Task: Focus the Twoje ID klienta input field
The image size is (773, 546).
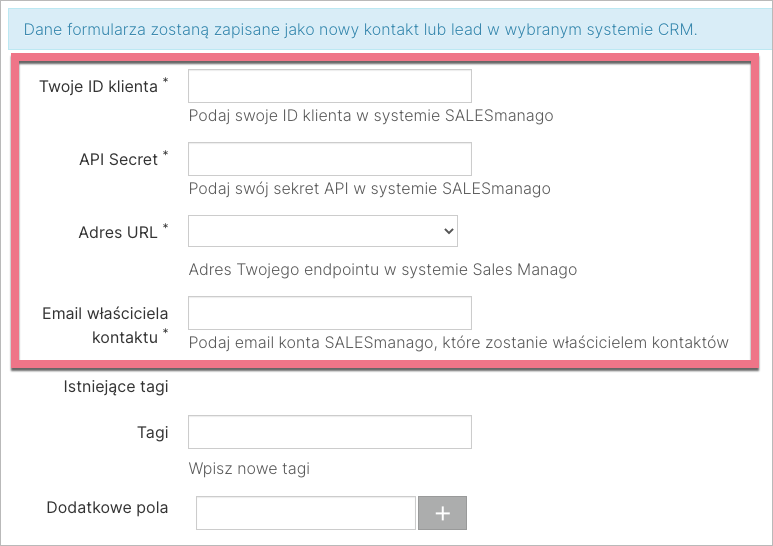Action: coord(330,86)
